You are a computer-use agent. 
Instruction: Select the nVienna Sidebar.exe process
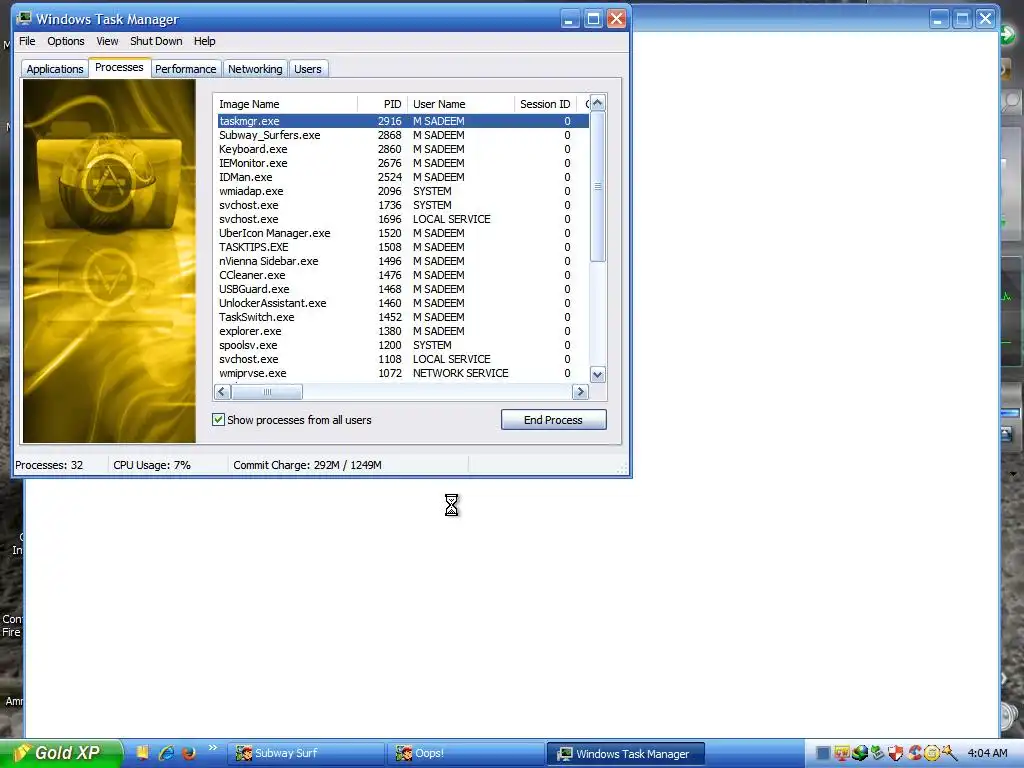[x=403, y=261]
